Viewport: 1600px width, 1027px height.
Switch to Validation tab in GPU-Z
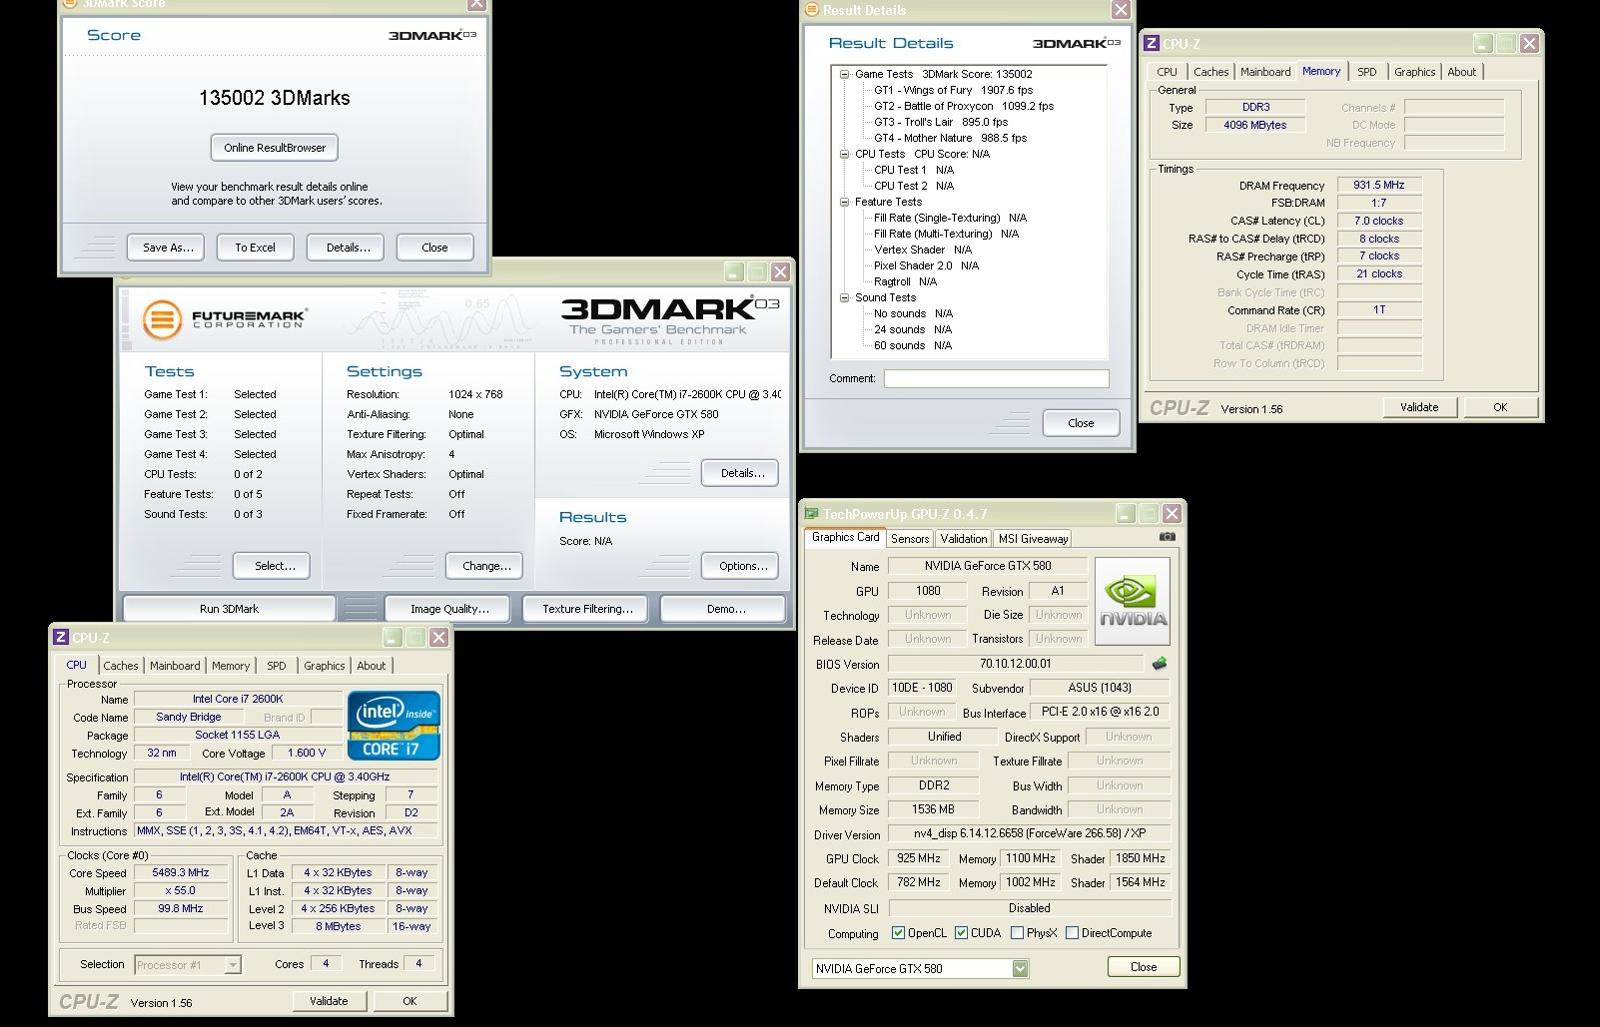tap(964, 539)
